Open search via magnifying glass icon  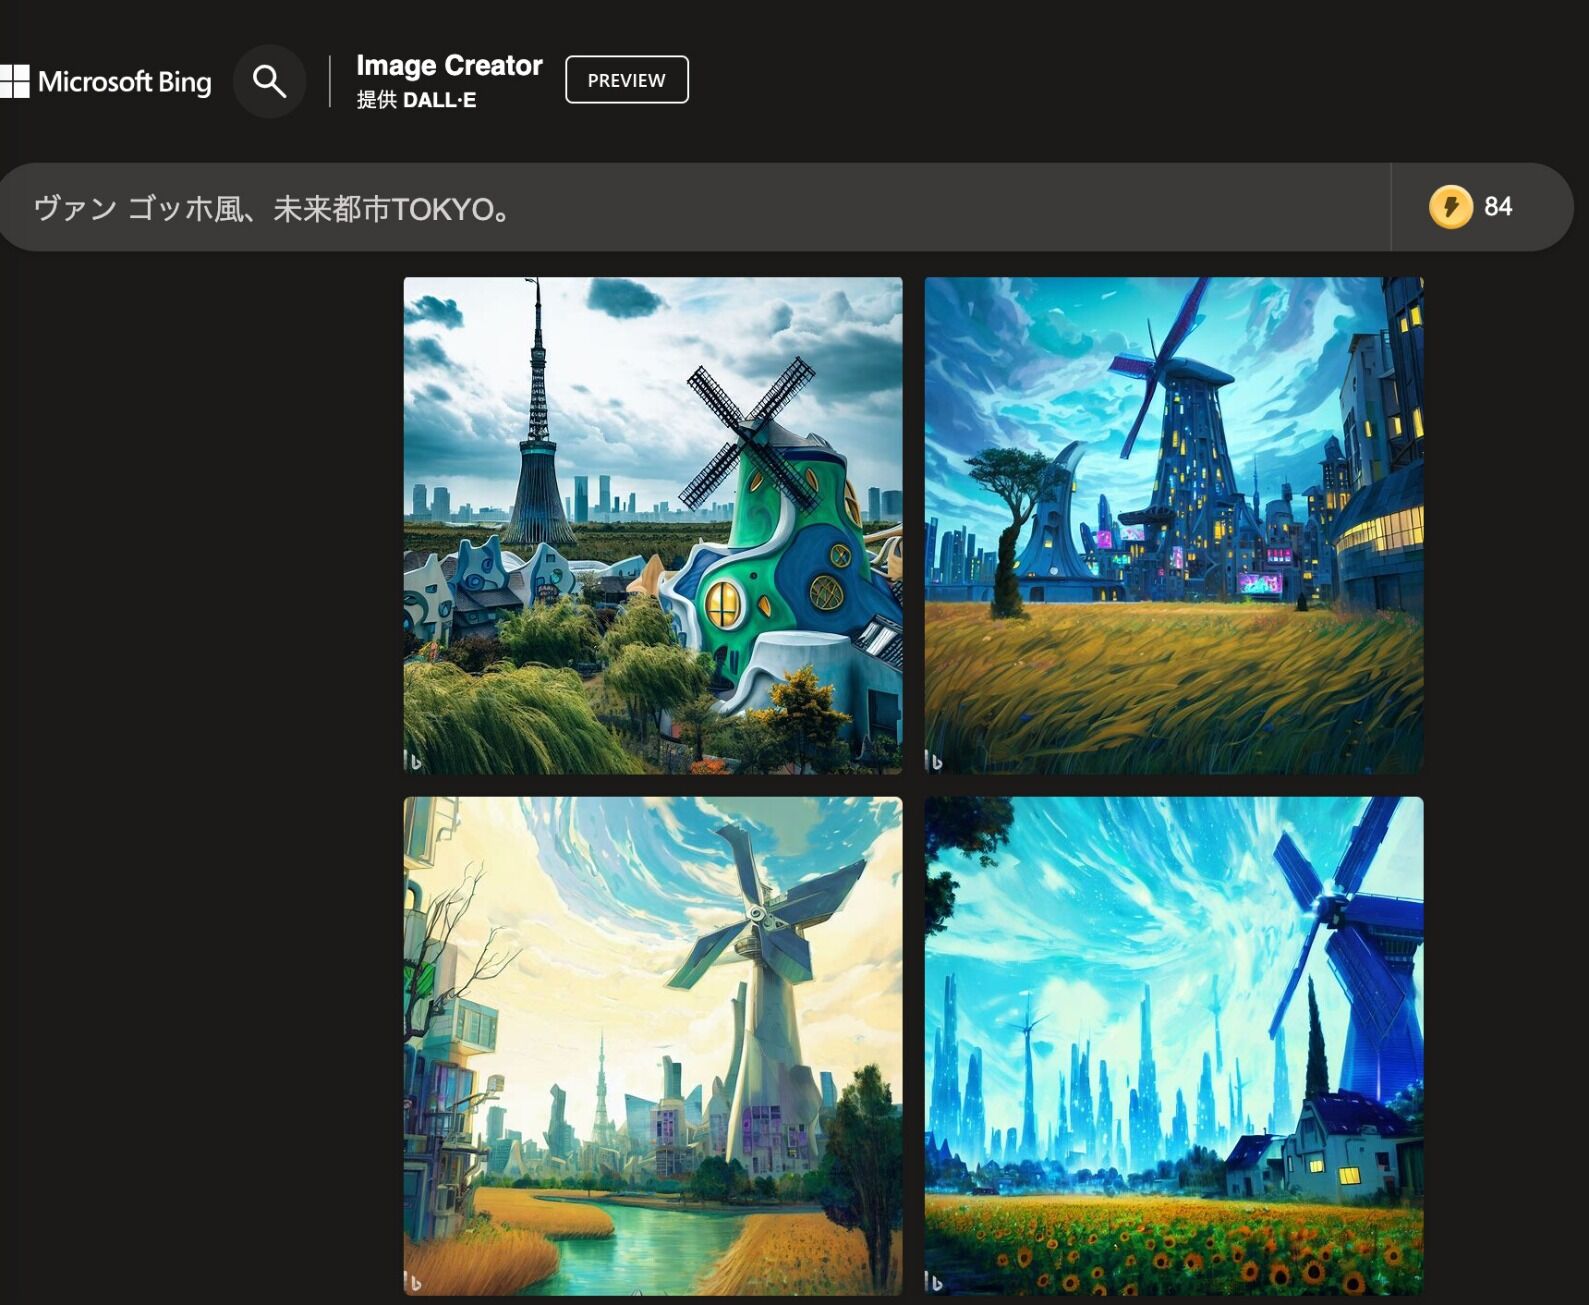pyautogui.click(x=269, y=81)
